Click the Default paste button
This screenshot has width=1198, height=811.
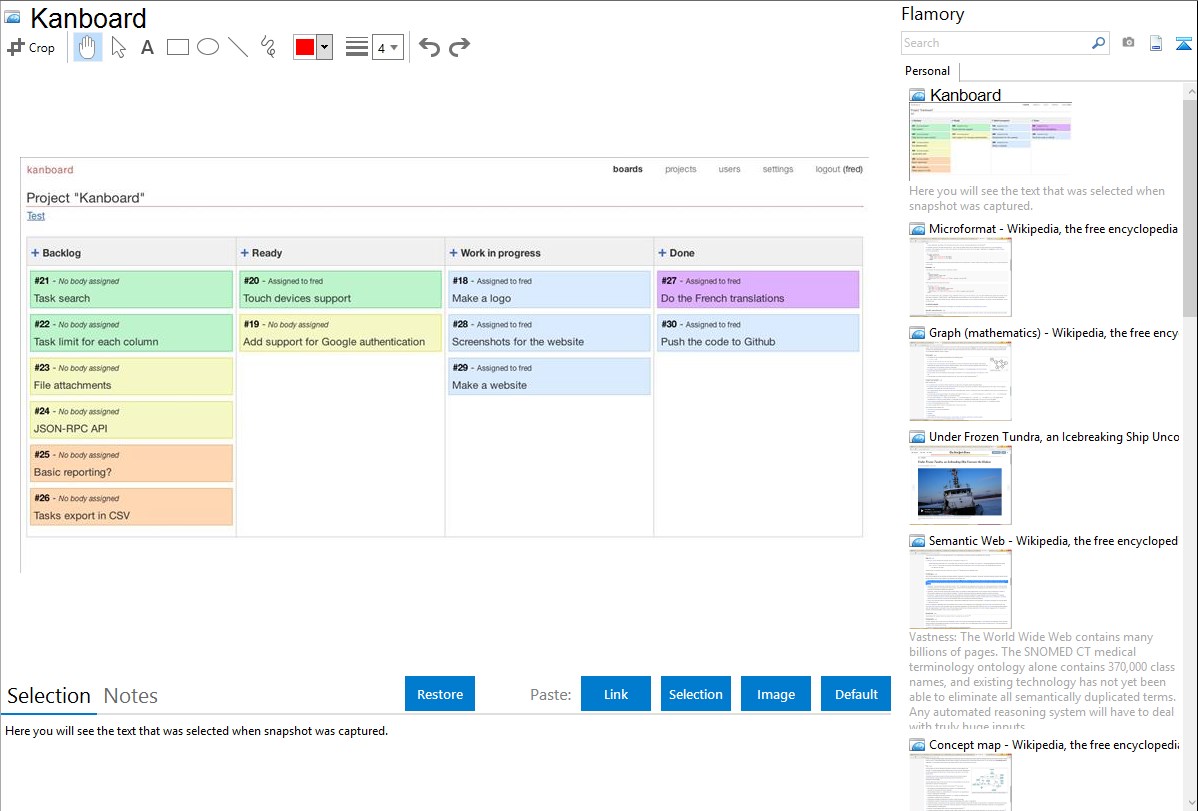856,694
